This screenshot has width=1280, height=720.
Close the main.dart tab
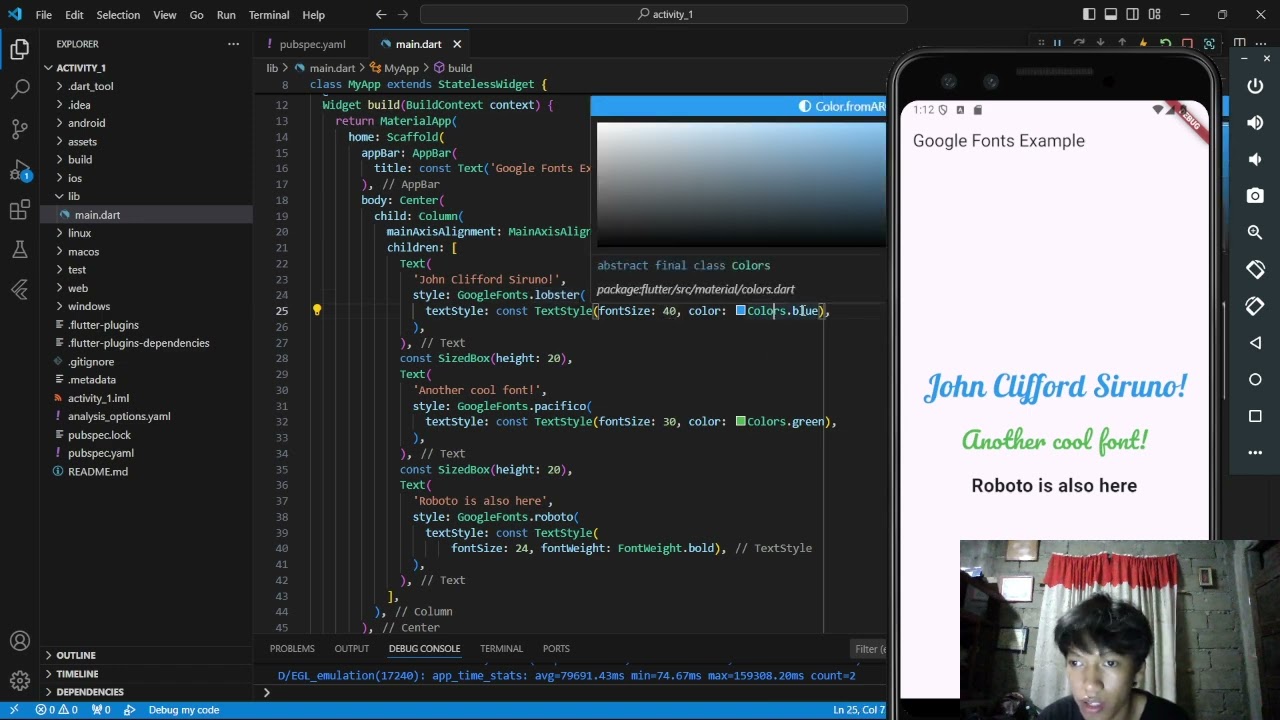pyautogui.click(x=457, y=44)
